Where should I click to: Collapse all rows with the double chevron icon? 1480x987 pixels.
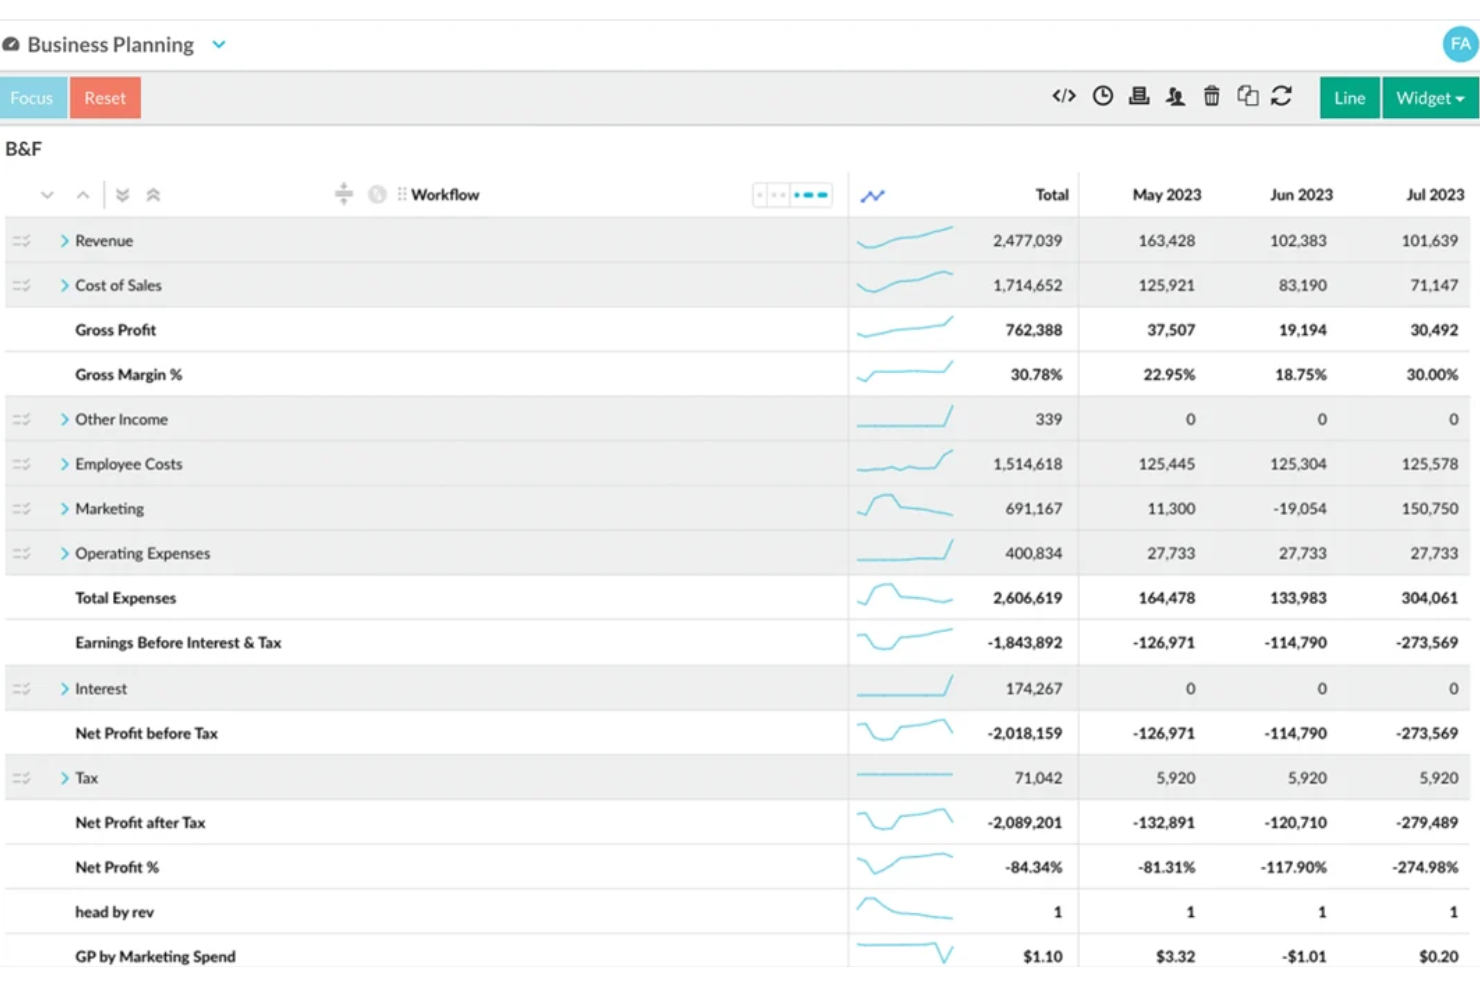pyautogui.click(x=153, y=194)
